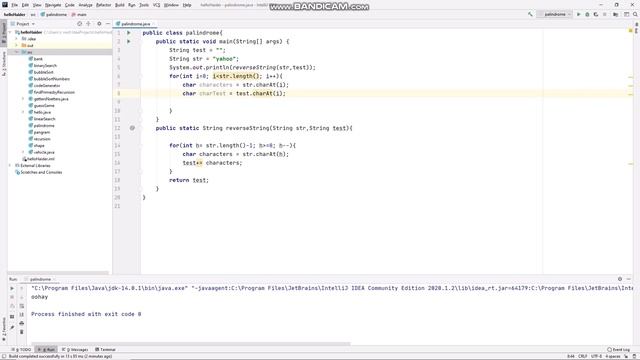
Task: Click run gutter arrow beside class palindrome
Action: [x=129, y=33]
